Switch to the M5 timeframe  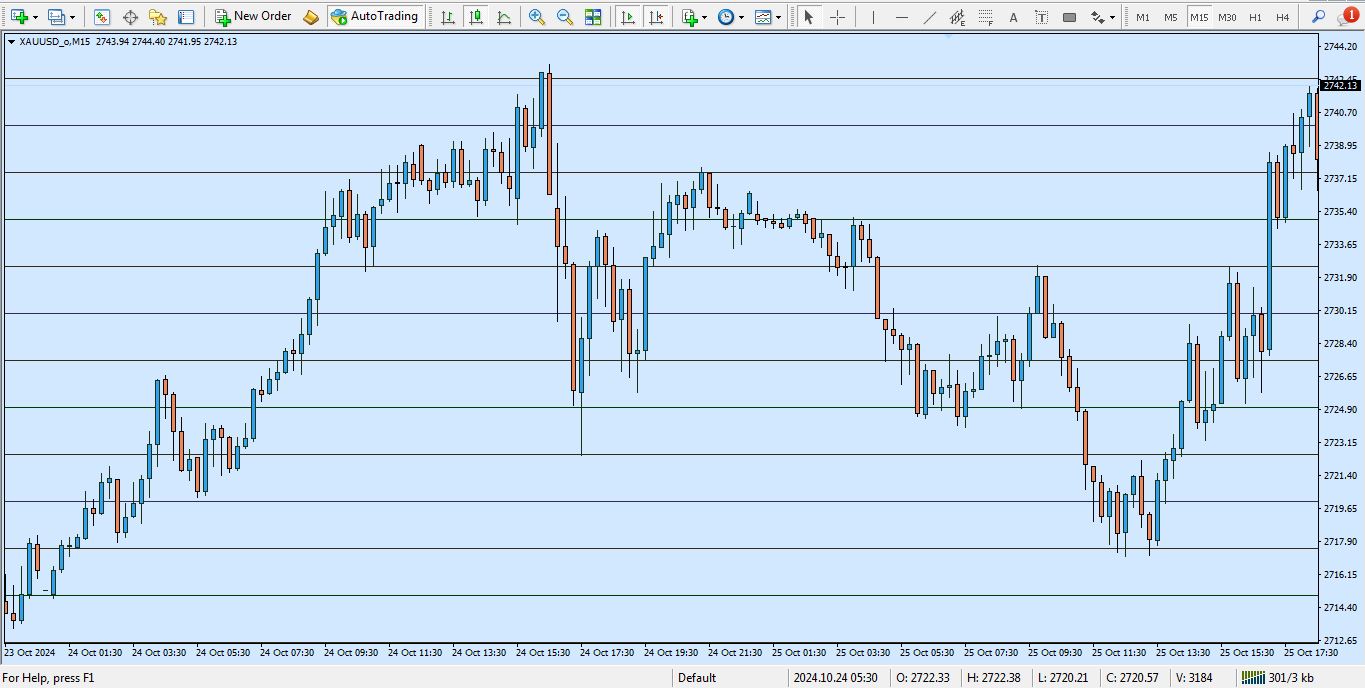(x=1171, y=17)
